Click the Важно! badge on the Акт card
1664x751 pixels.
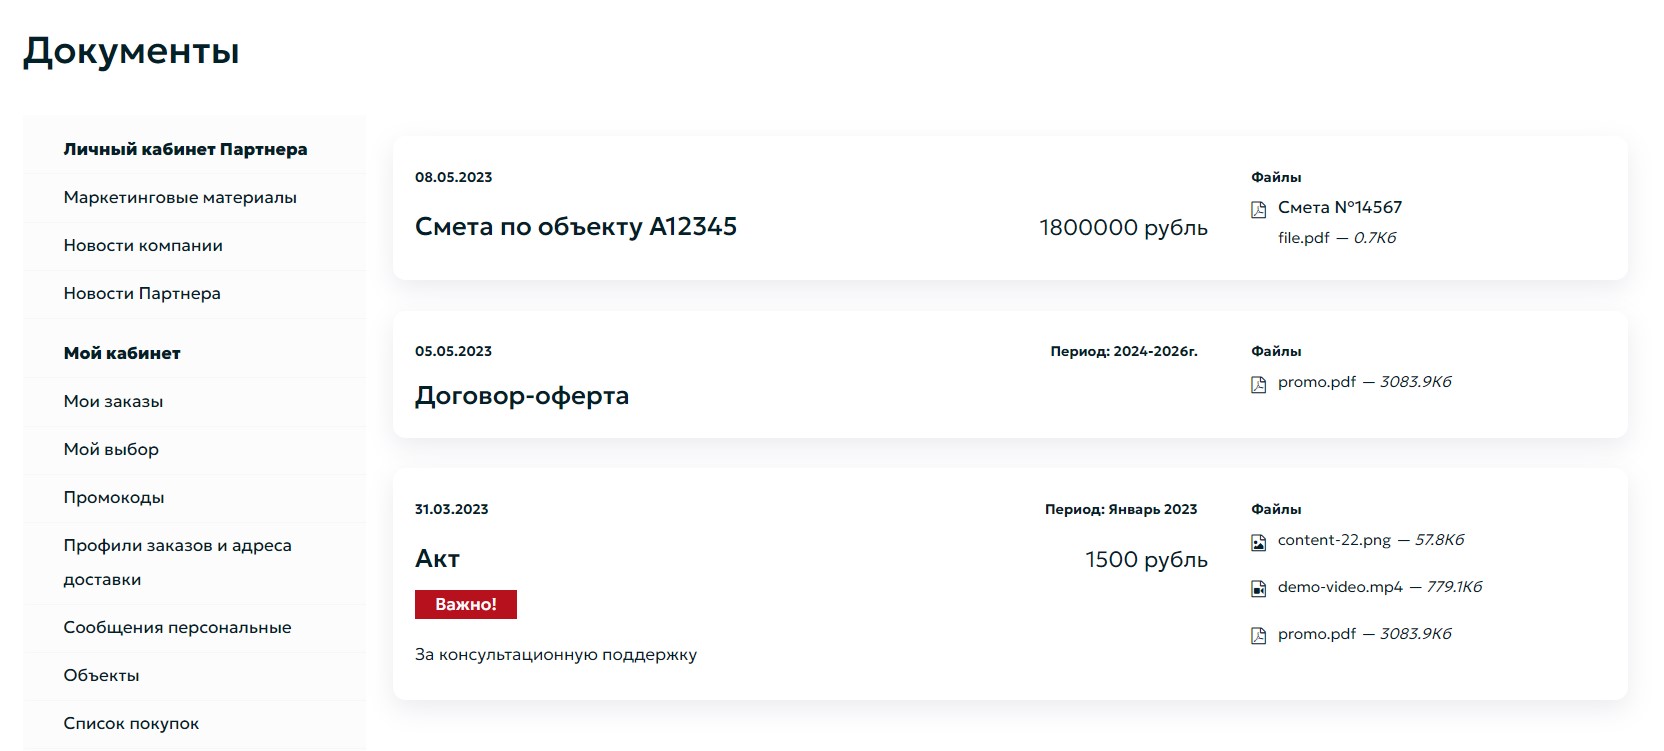(466, 604)
